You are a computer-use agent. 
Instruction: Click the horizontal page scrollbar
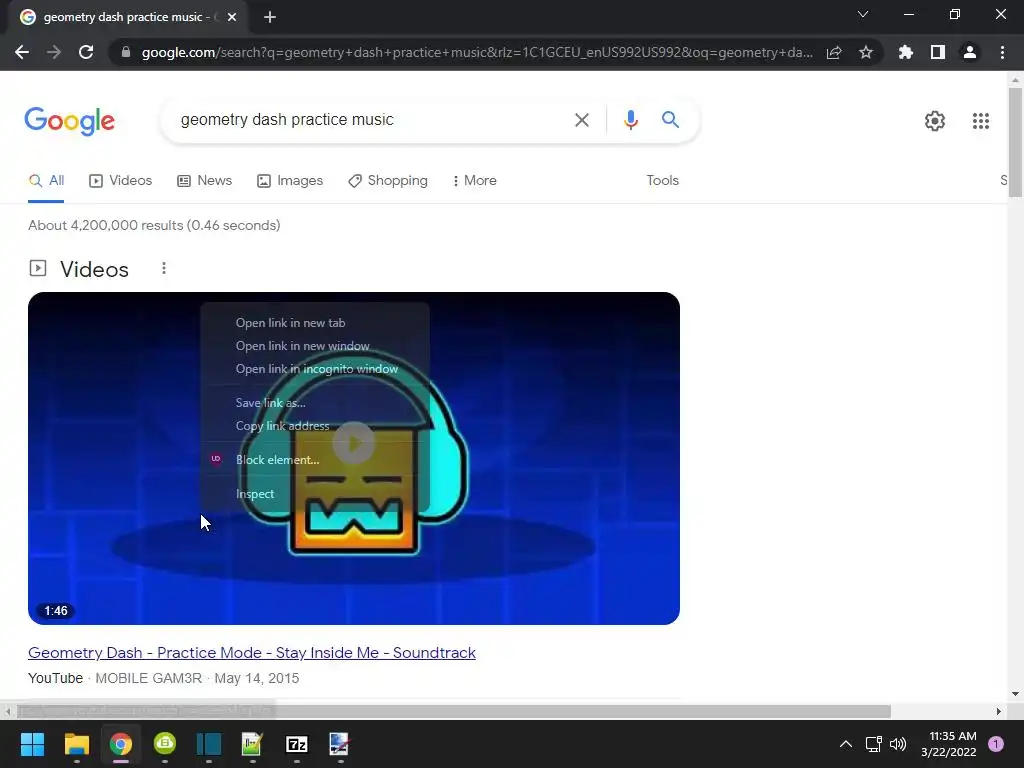click(x=454, y=711)
